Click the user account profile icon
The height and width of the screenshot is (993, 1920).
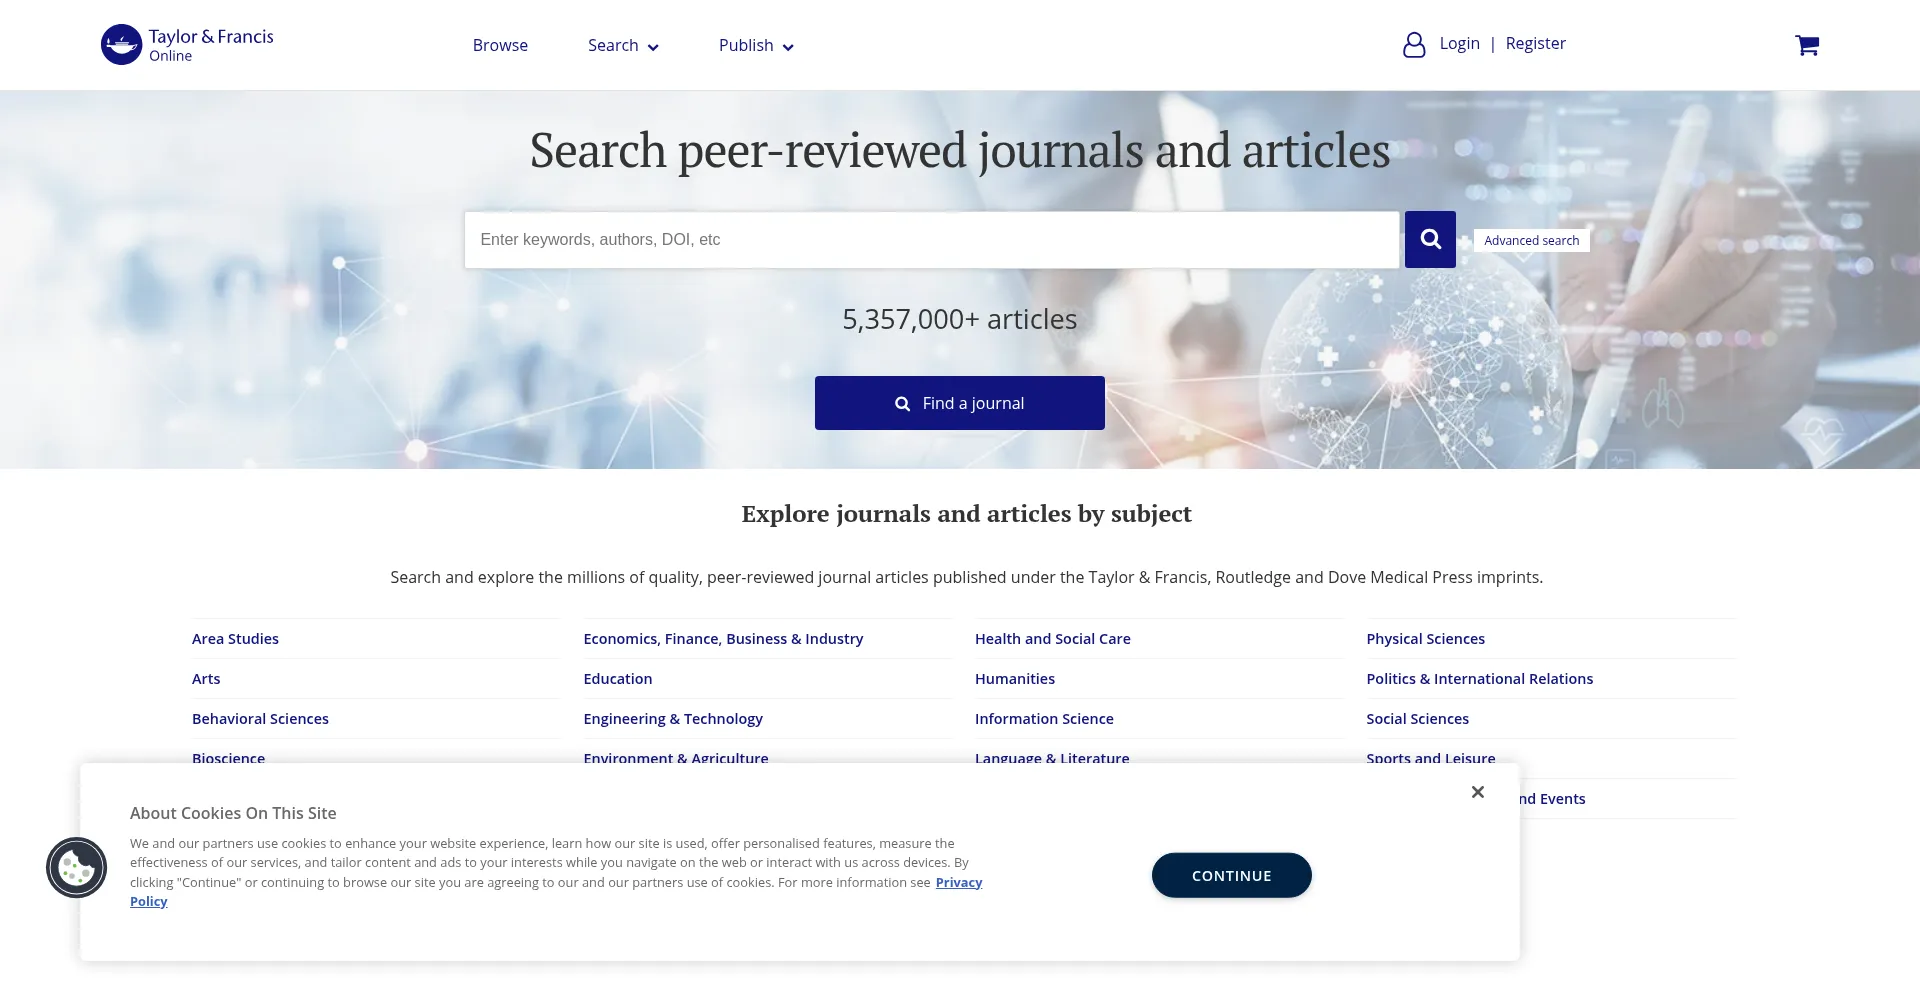click(x=1413, y=45)
